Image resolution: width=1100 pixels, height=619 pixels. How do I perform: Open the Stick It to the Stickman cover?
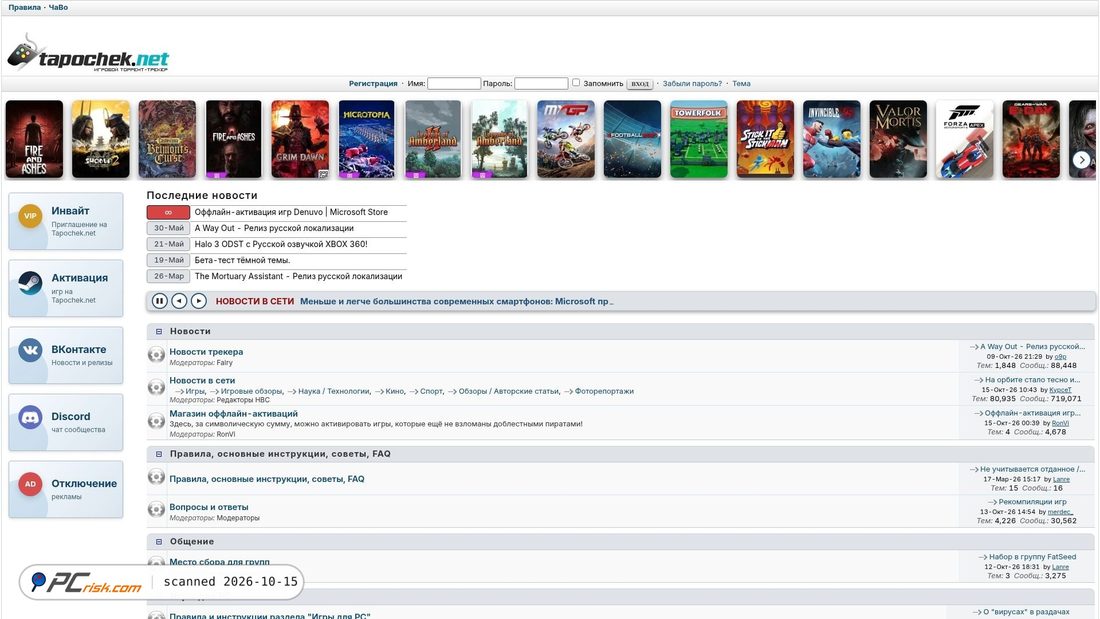[765, 139]
